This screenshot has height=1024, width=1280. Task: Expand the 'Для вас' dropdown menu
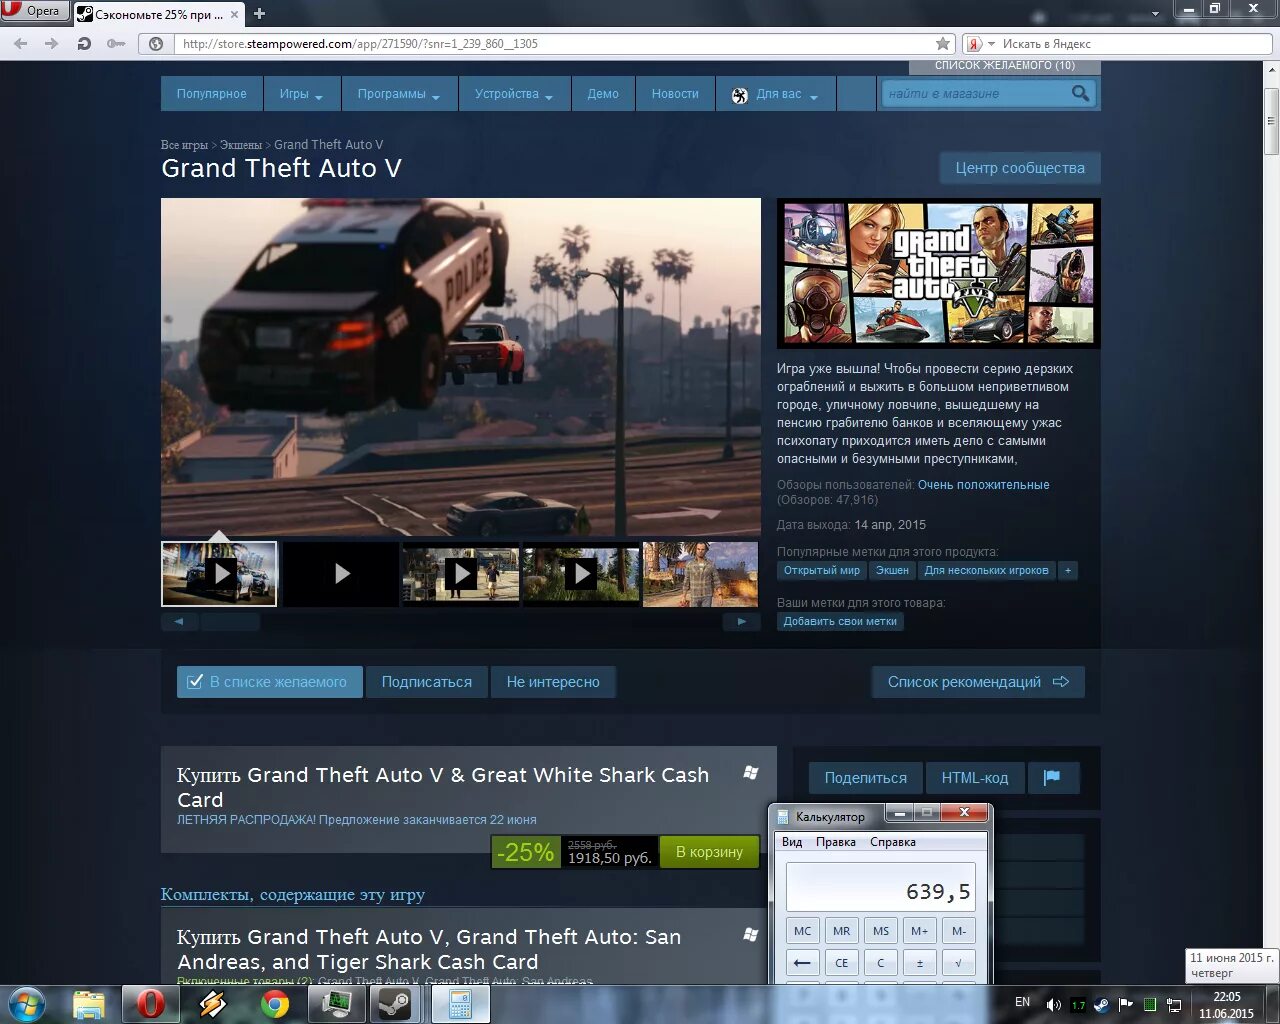click(775, 94)
